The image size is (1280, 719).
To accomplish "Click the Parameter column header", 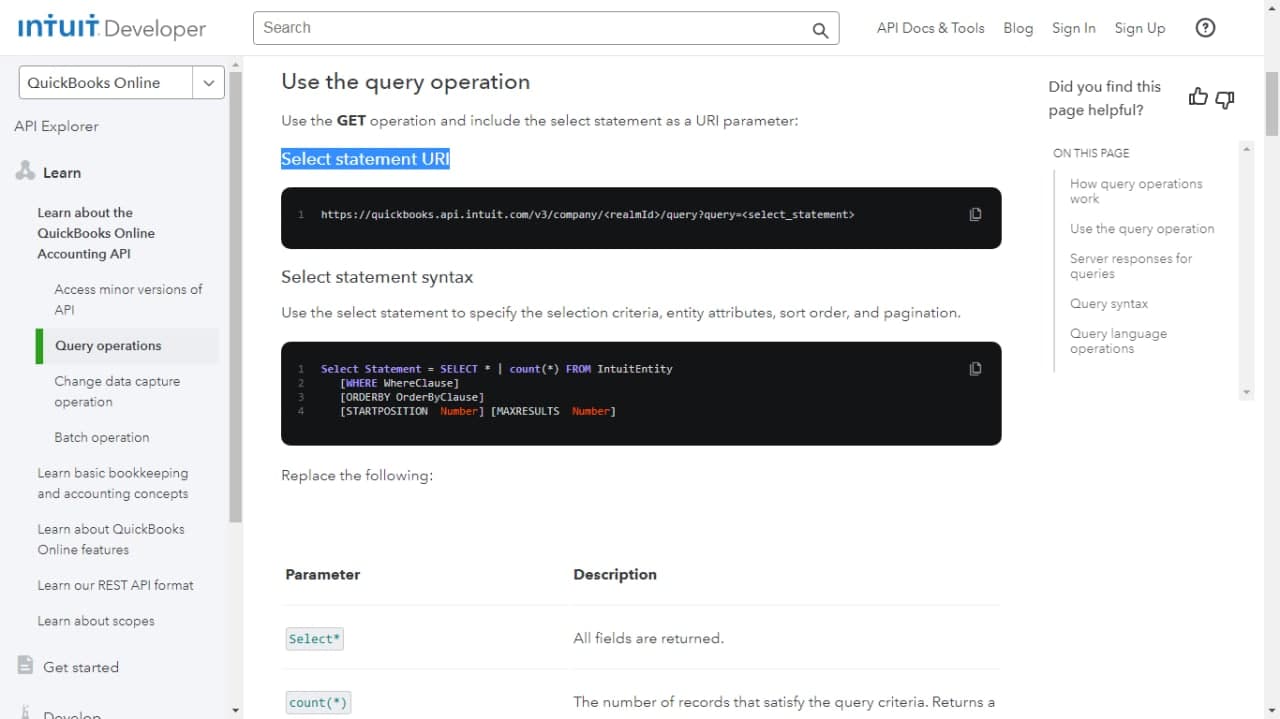I will click(323, 575).
